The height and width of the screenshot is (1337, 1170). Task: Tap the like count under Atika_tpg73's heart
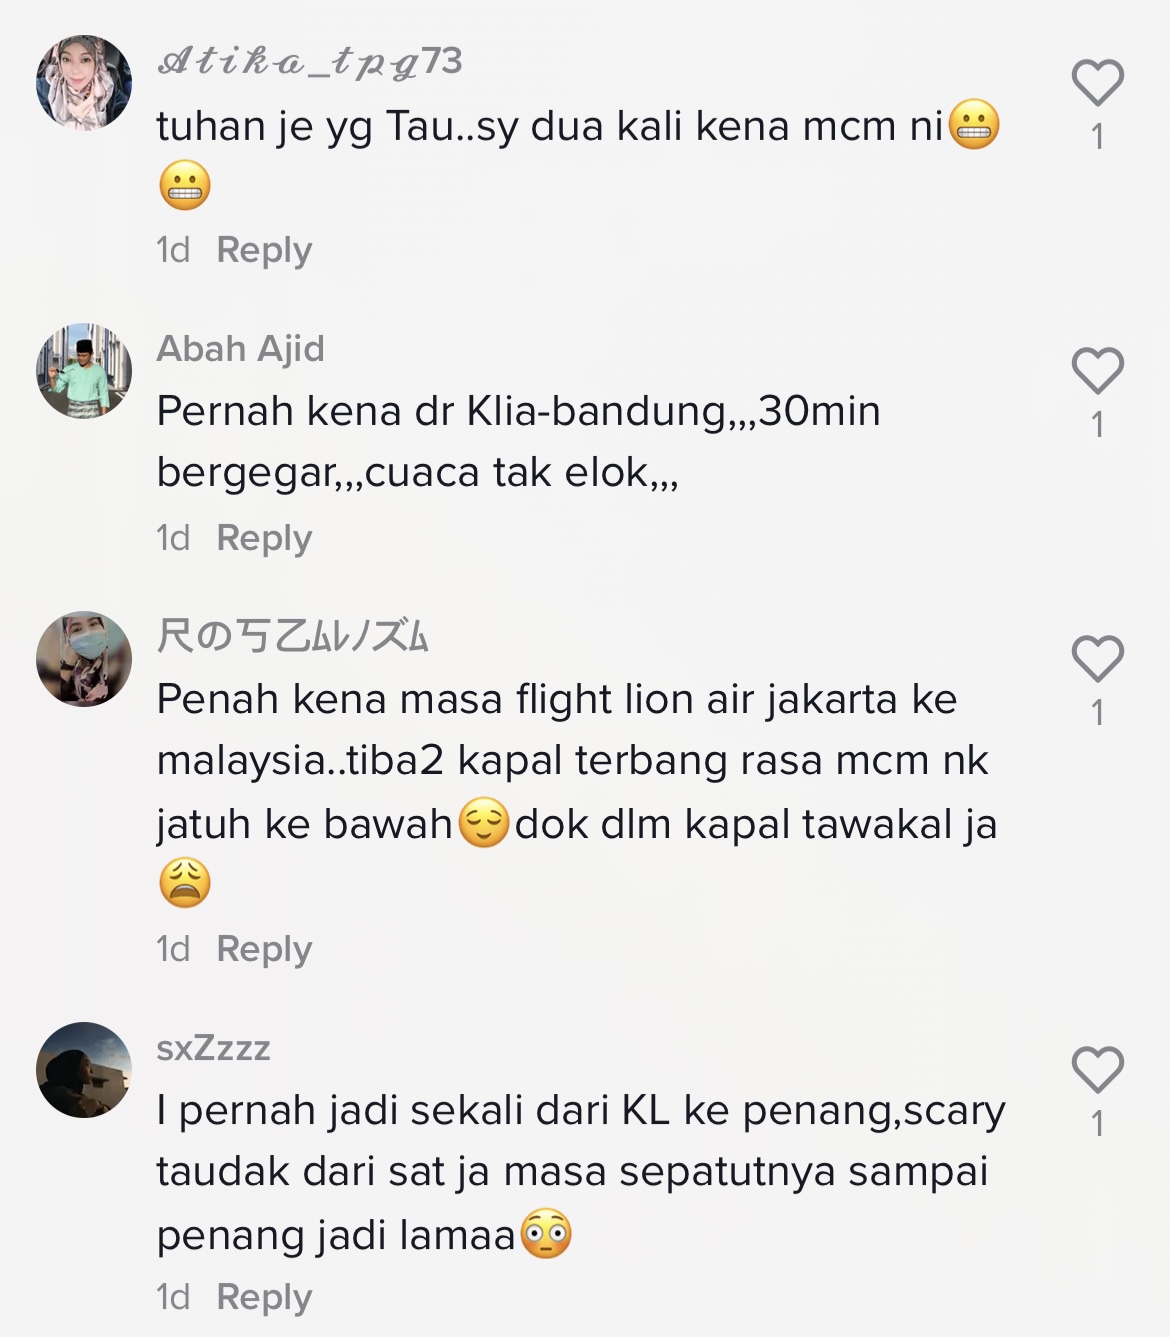[x=1098, y=137]
